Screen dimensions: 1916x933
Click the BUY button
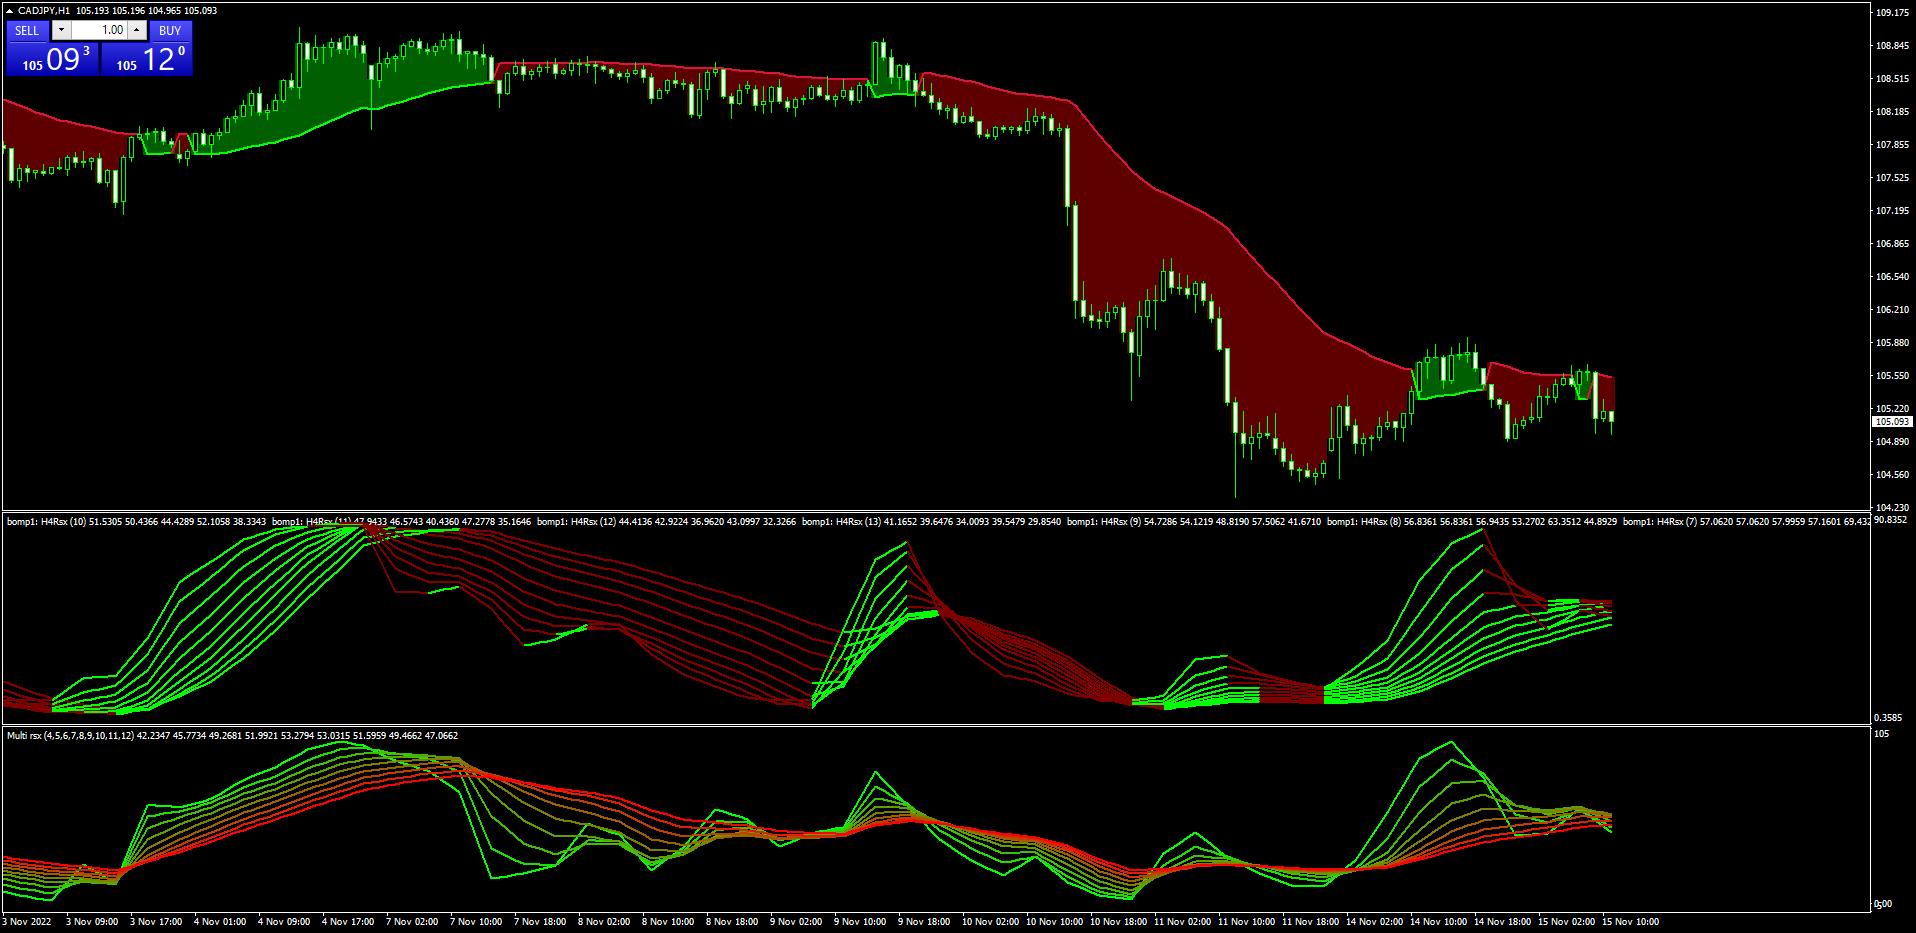coord(170,31)
